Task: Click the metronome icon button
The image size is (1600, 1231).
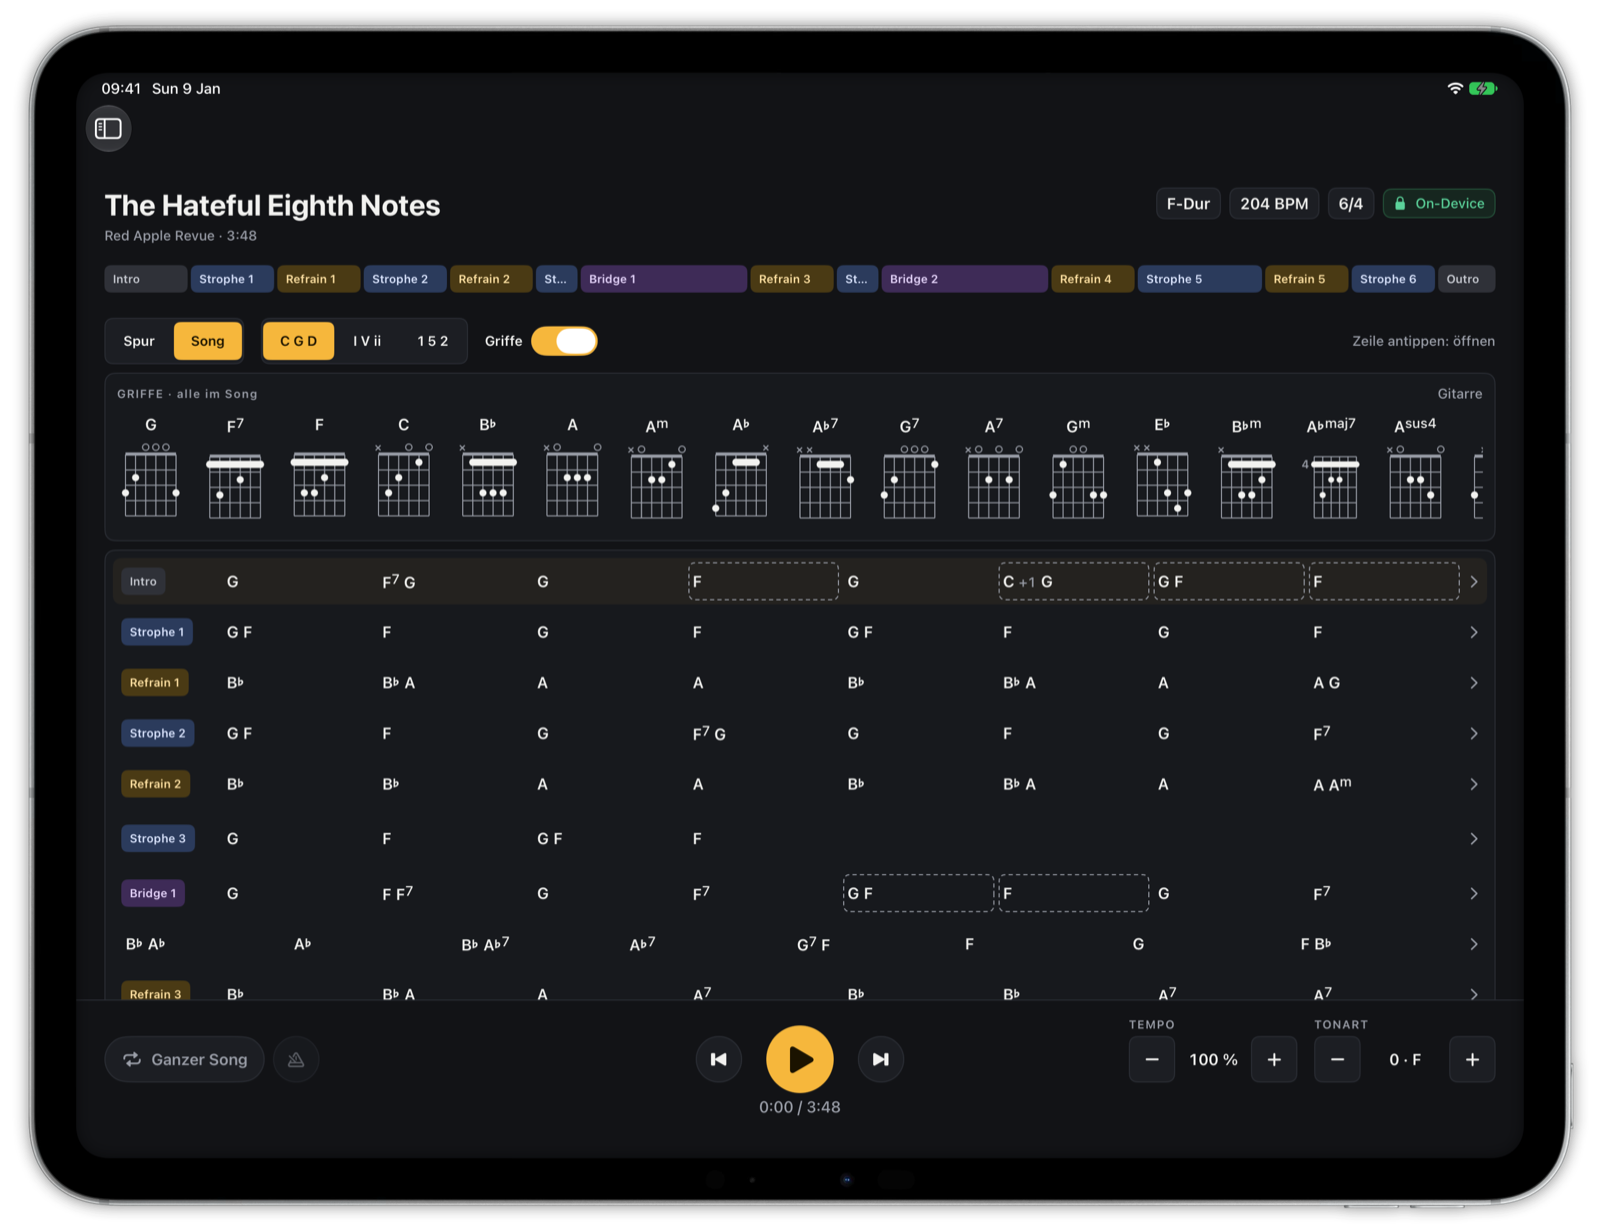Action: click(296, 1059)
